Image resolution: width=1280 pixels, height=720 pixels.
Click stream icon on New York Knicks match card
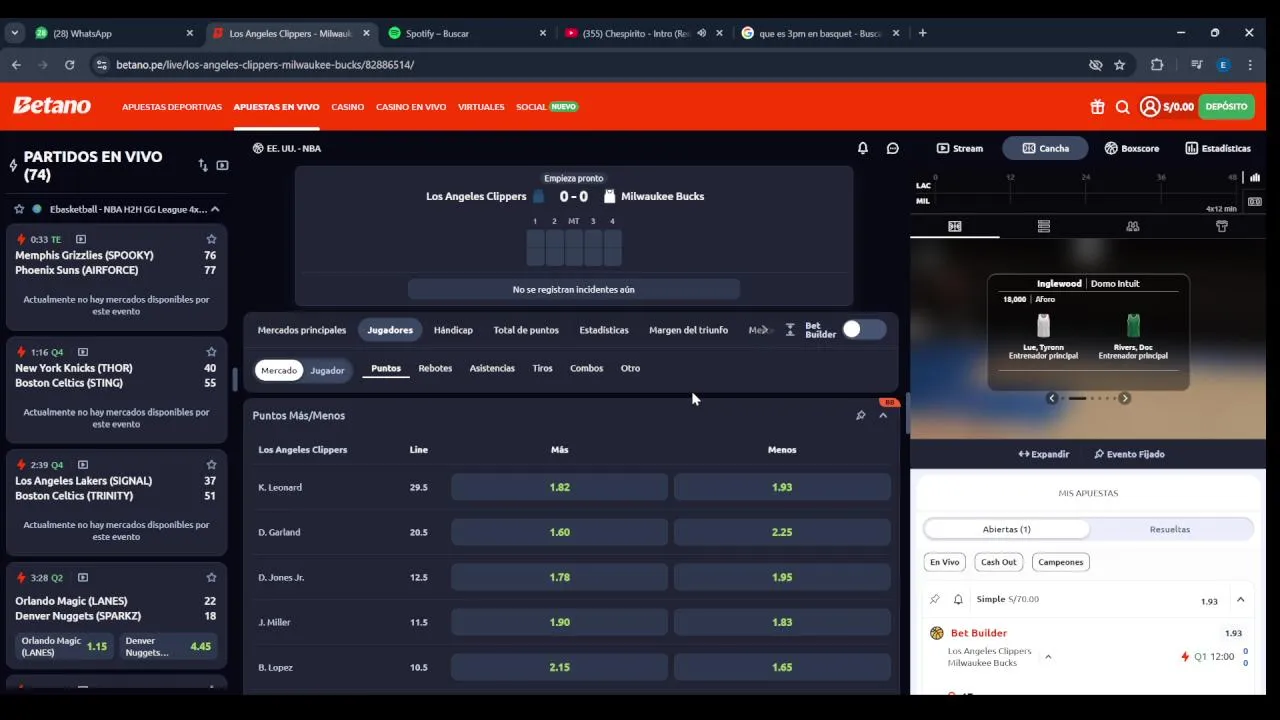83,352
